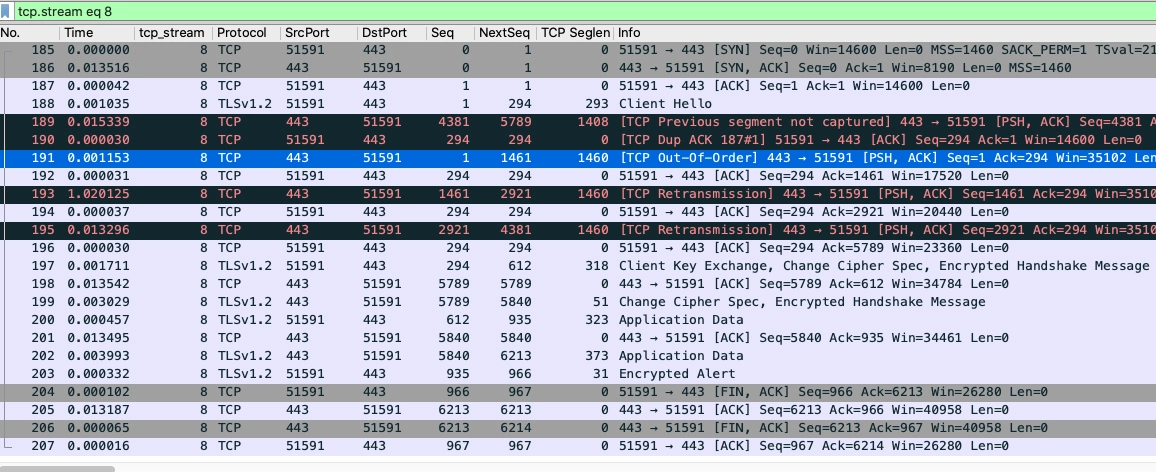The image size is (1156, 472).
Task: Sort packets by SrcPort column
Action: (x=319, y=32)
